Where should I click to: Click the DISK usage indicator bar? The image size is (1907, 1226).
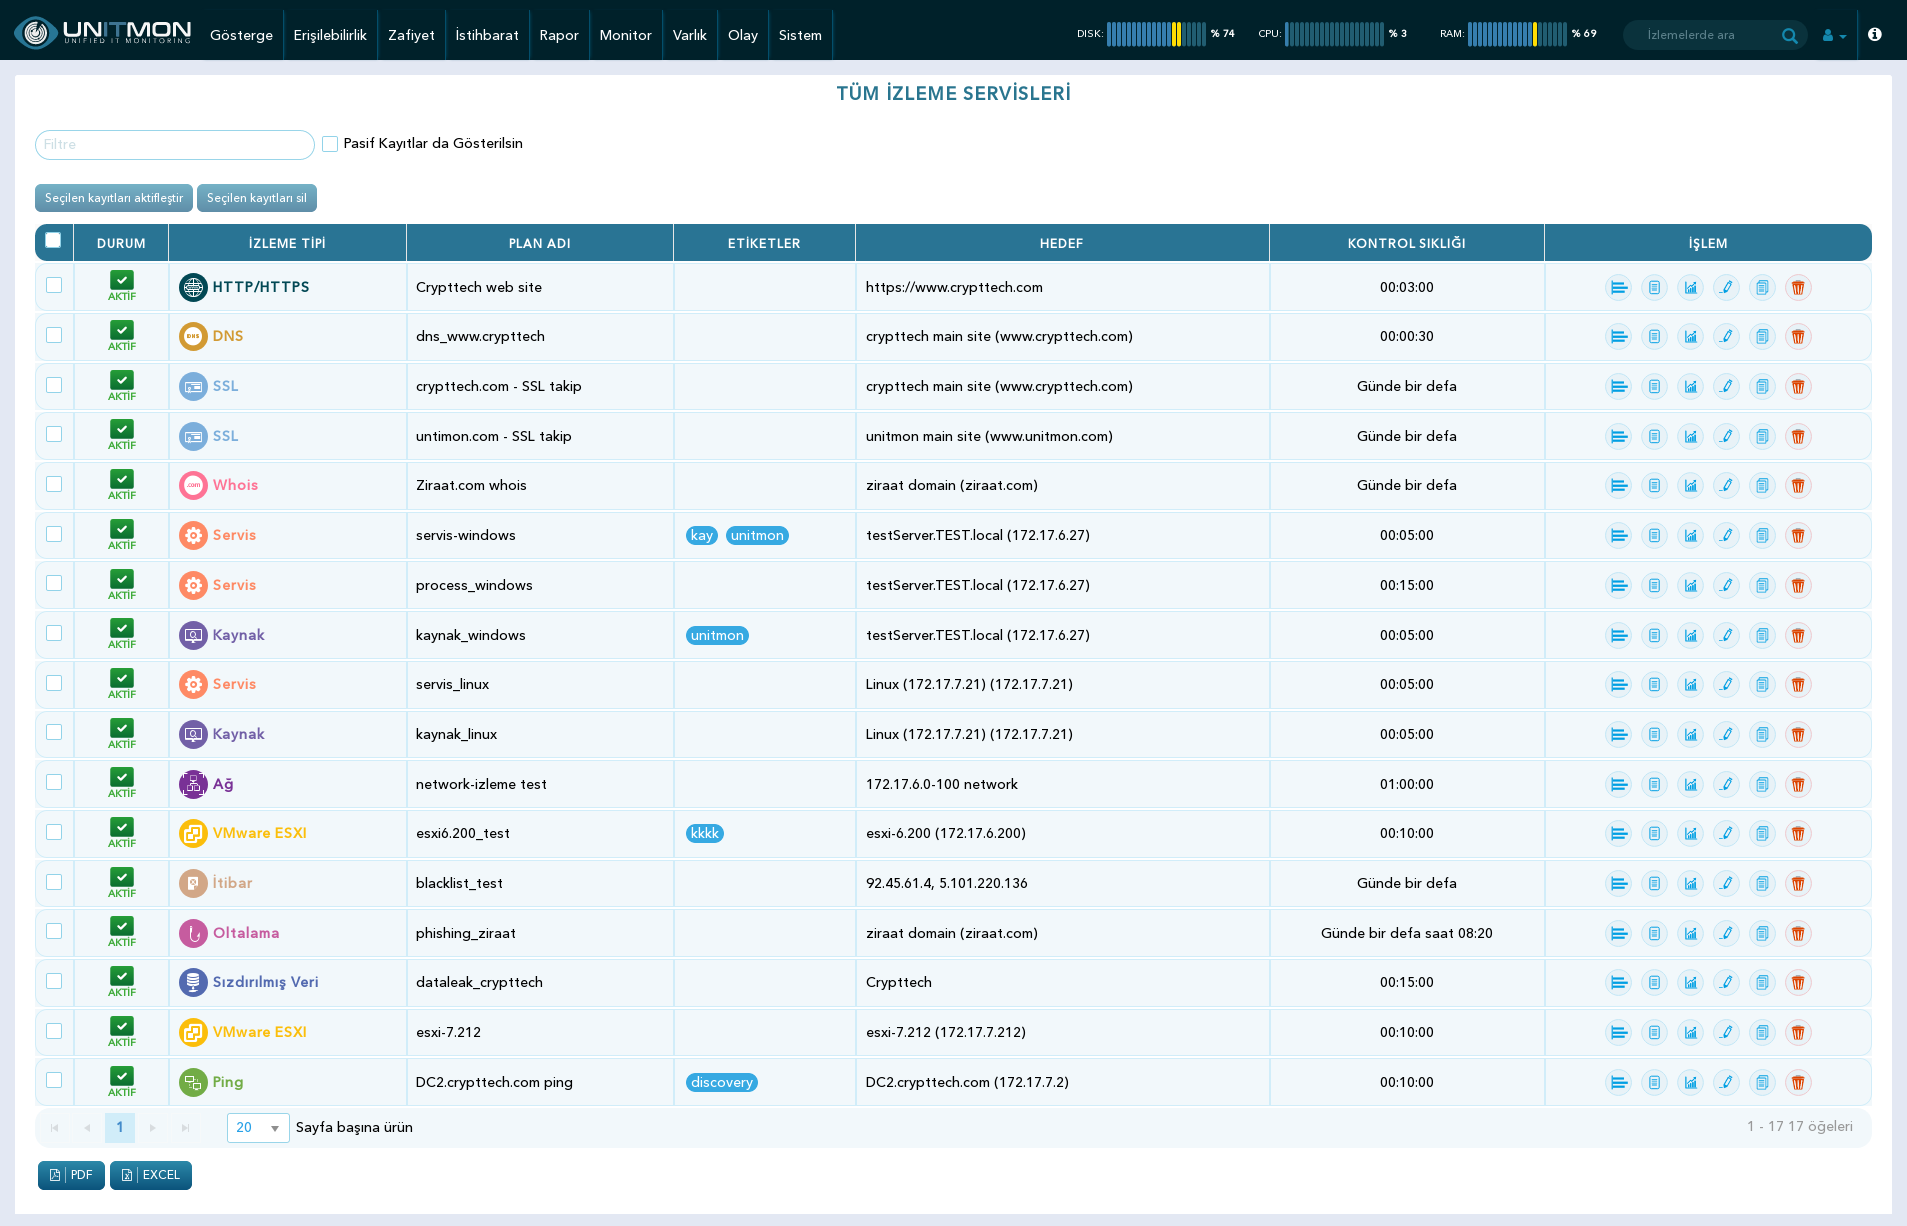coord(1155,34)
